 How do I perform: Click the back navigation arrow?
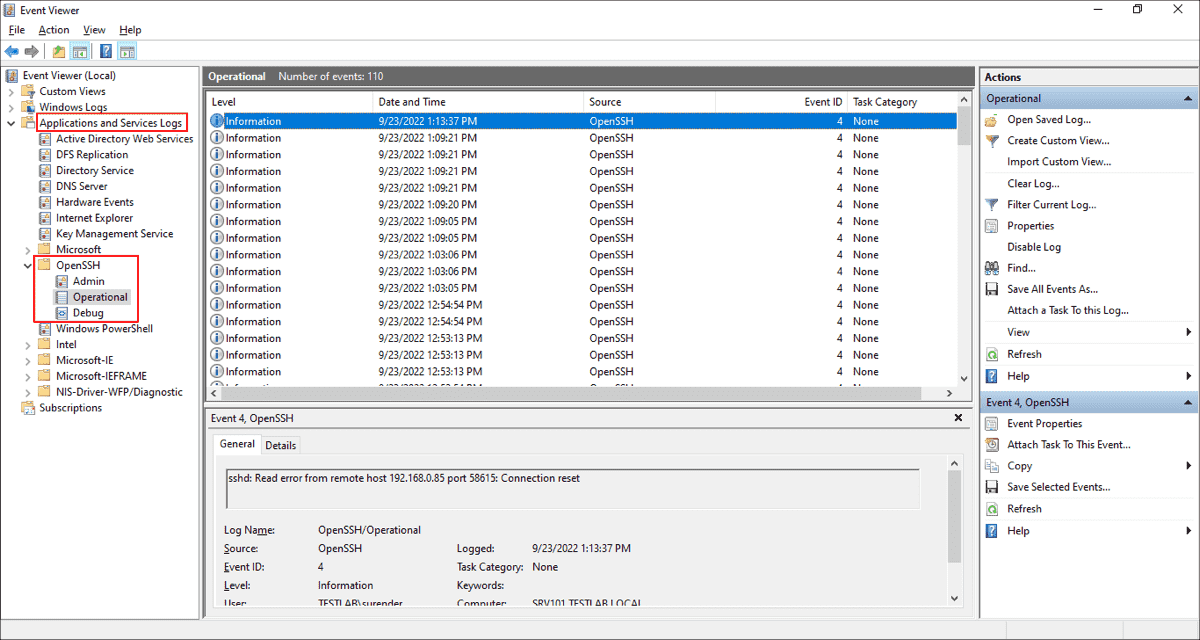(13, 51)
